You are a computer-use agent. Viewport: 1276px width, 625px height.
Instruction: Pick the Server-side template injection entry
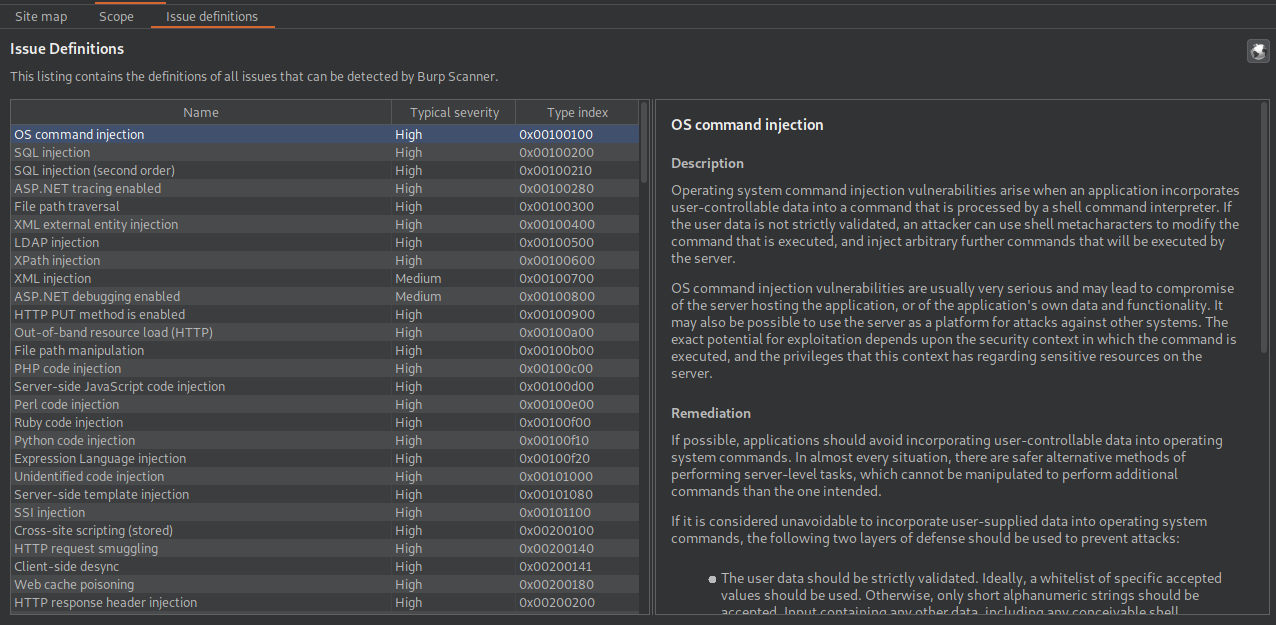[x=325, y=494]
